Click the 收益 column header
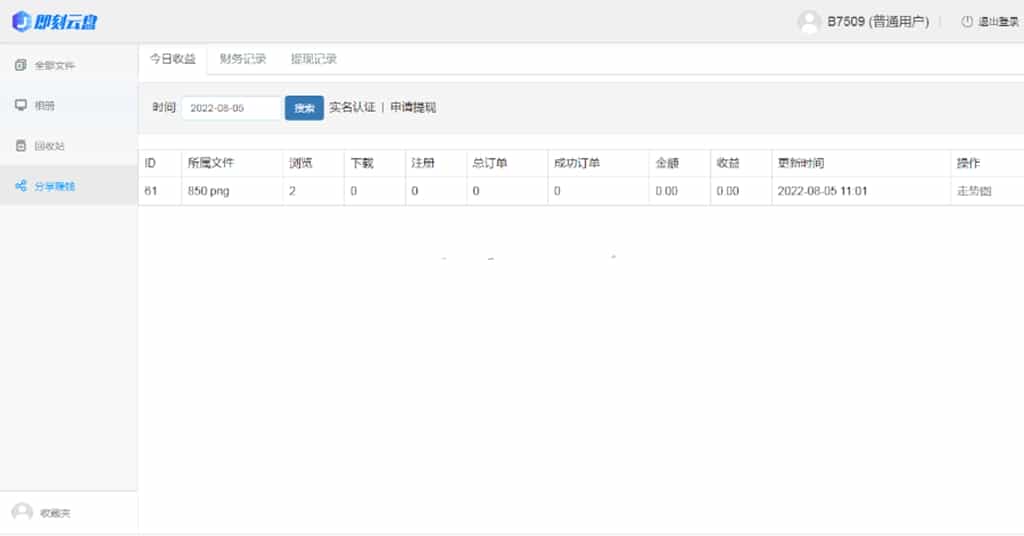Image resolution: width=1024 pixels, height=536 pixels. [741, 163]
